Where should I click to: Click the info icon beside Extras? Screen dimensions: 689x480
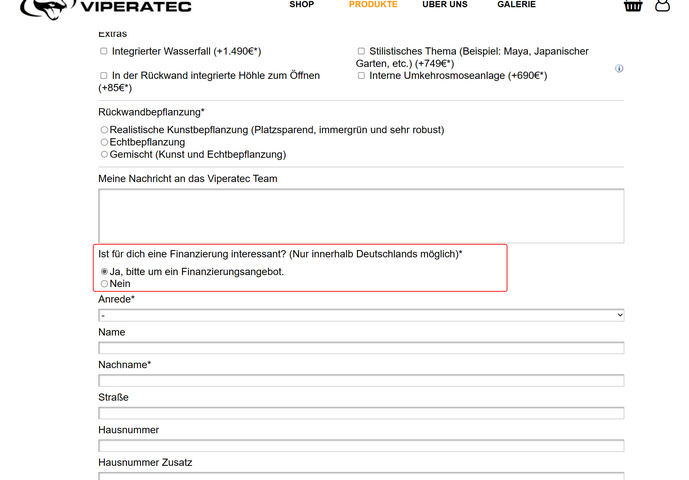pyautogui.click(x=619, y=69)
